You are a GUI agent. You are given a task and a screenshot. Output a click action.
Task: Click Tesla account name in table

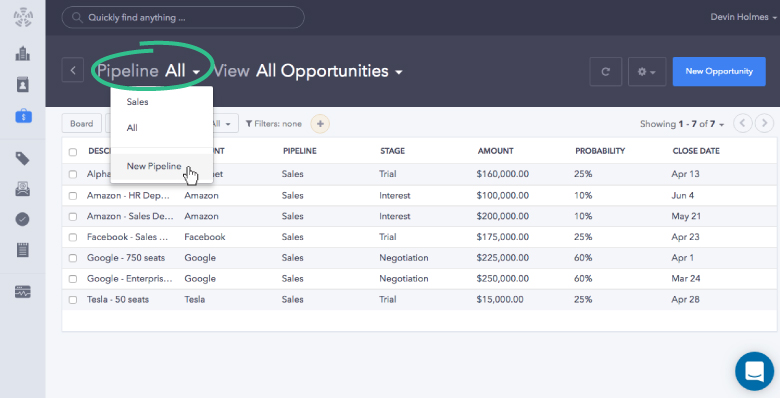[x=195, y=299]
